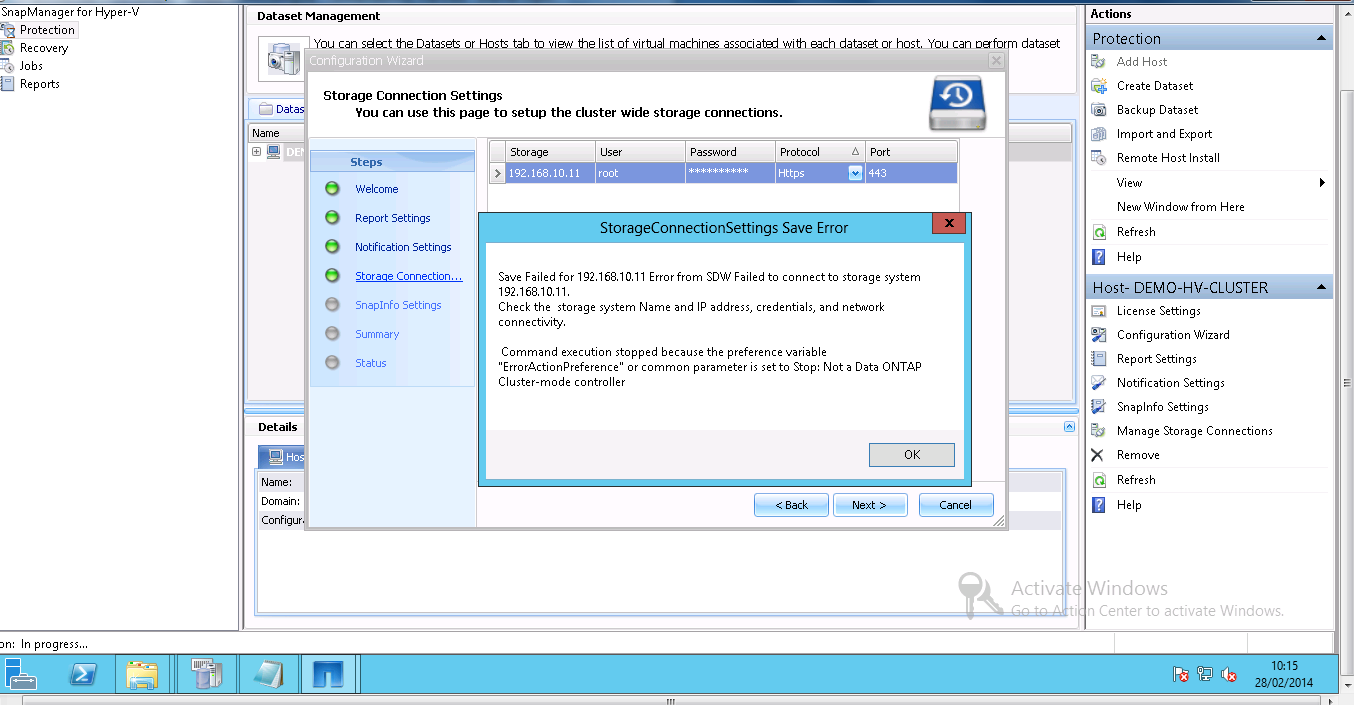Open the Protocol dropdown for 192.168.10.11

click(x=855, y=173)
